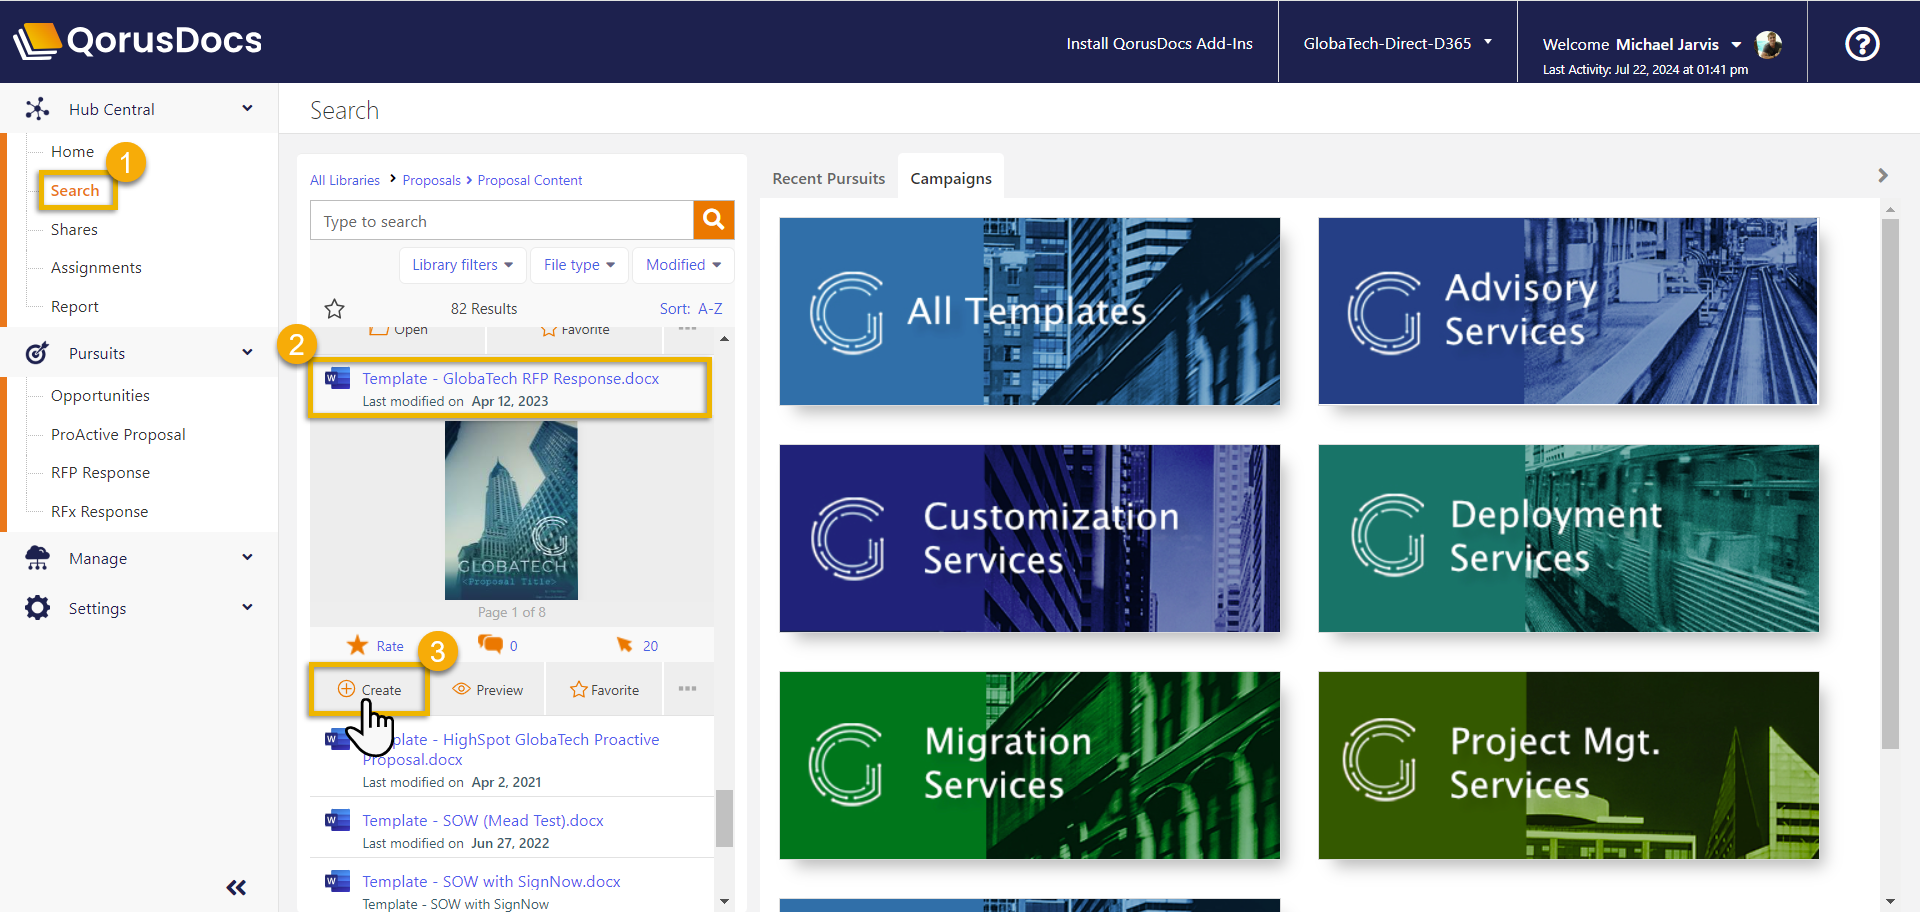Viewport: 1920px width, 912px height.
Task: Open more options ellipsis beside Favorite
Action: (x=687, y=688)
